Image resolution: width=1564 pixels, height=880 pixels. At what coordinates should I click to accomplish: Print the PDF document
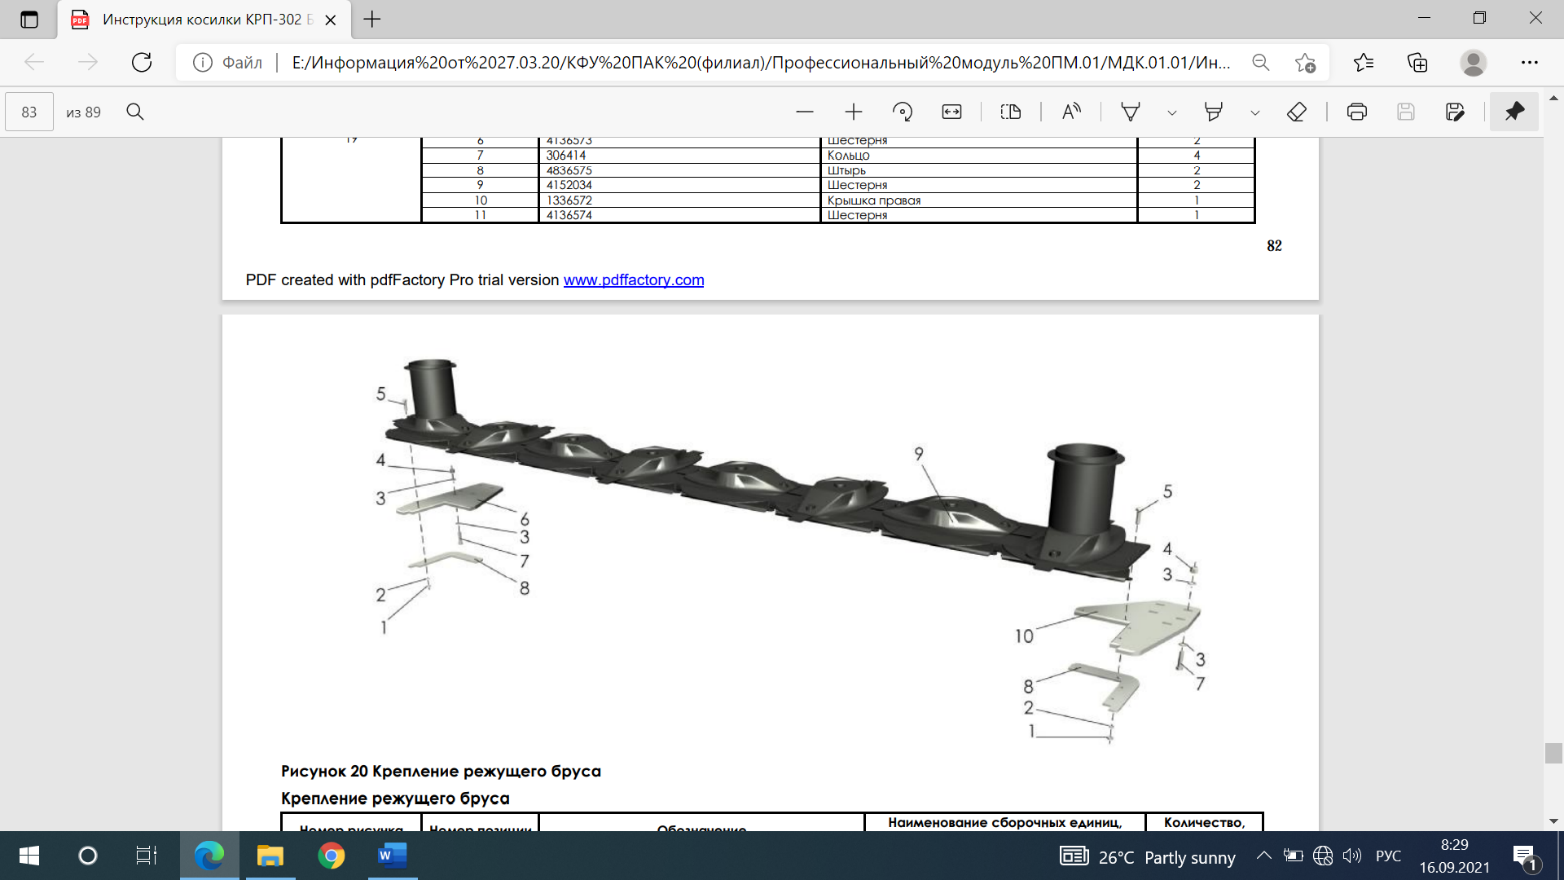[x=1357, y=112]
